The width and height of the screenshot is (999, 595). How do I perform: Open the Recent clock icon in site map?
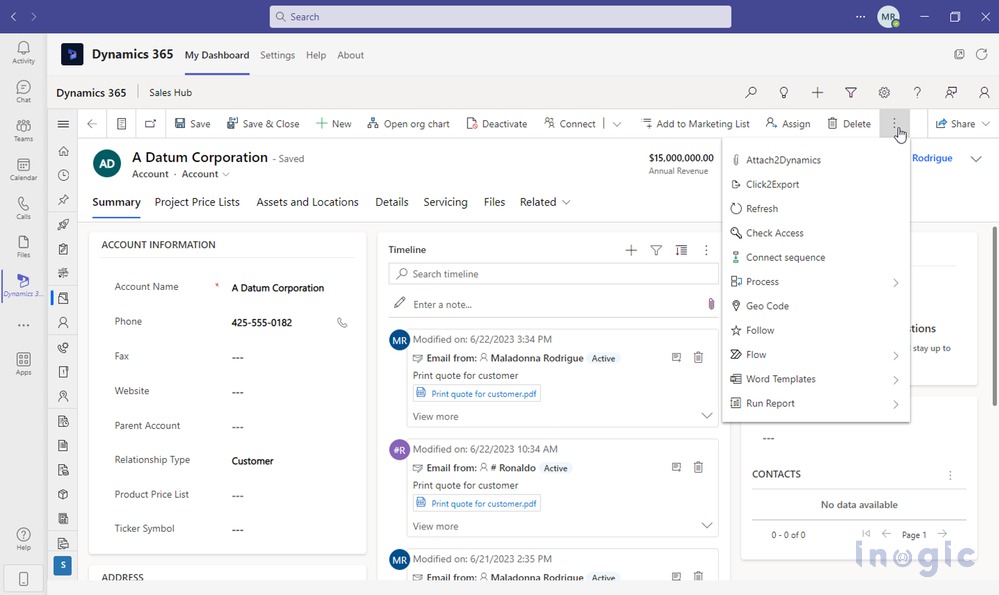63,175
